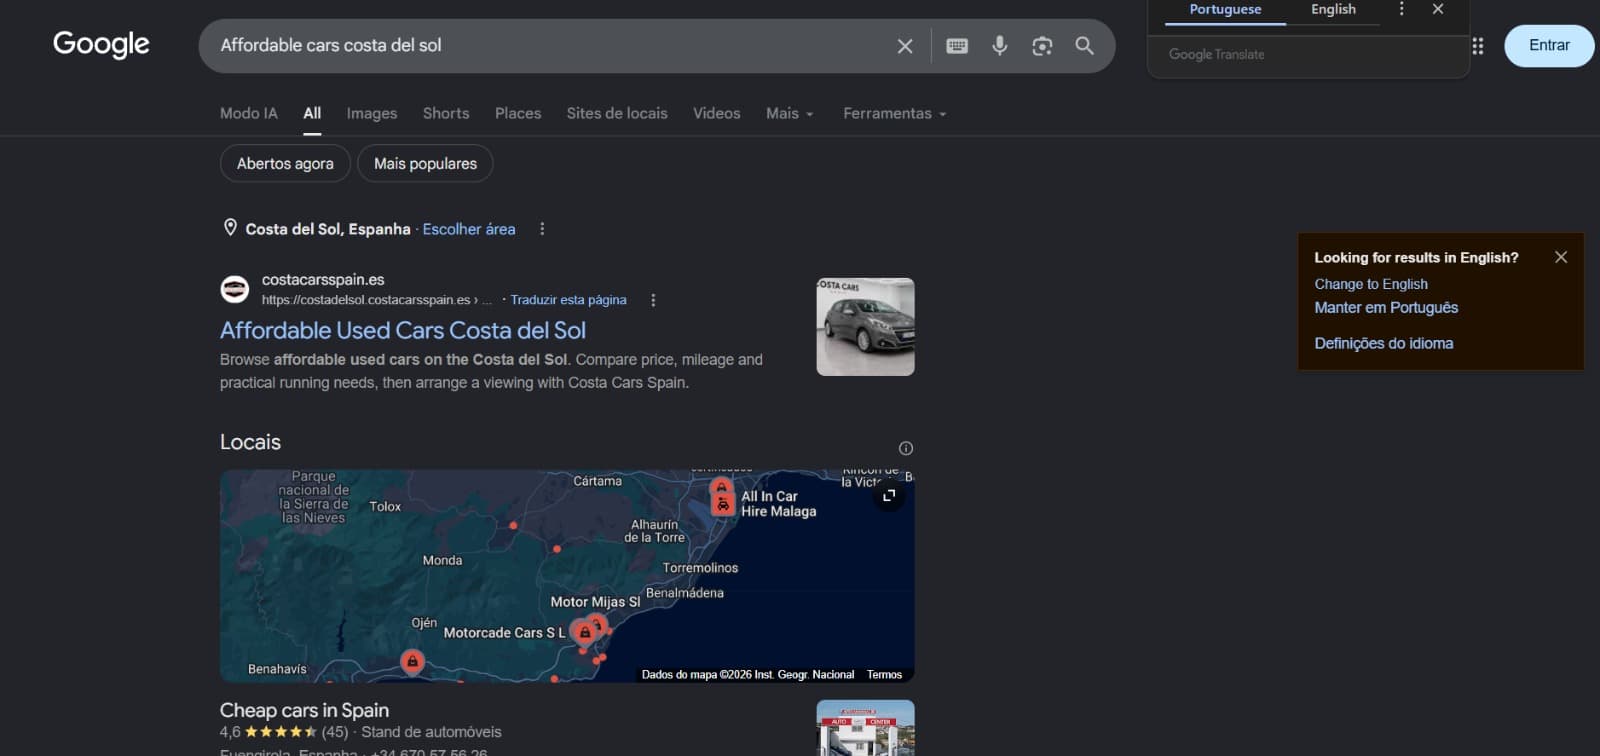Clear the search query with X icon
Viewport: 1600px width, 756px height.
[x=905, y=46]
